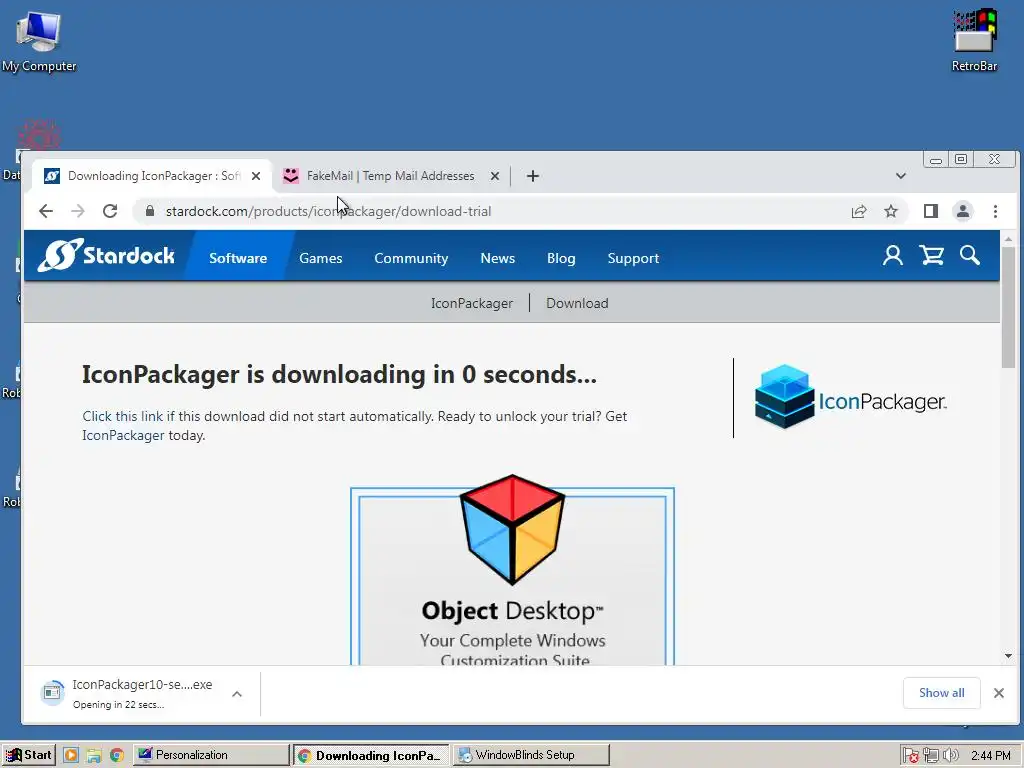Open the file explorer quick launch icon
This screenshot has width=1024, height=768.
click(x=93, y=755)
